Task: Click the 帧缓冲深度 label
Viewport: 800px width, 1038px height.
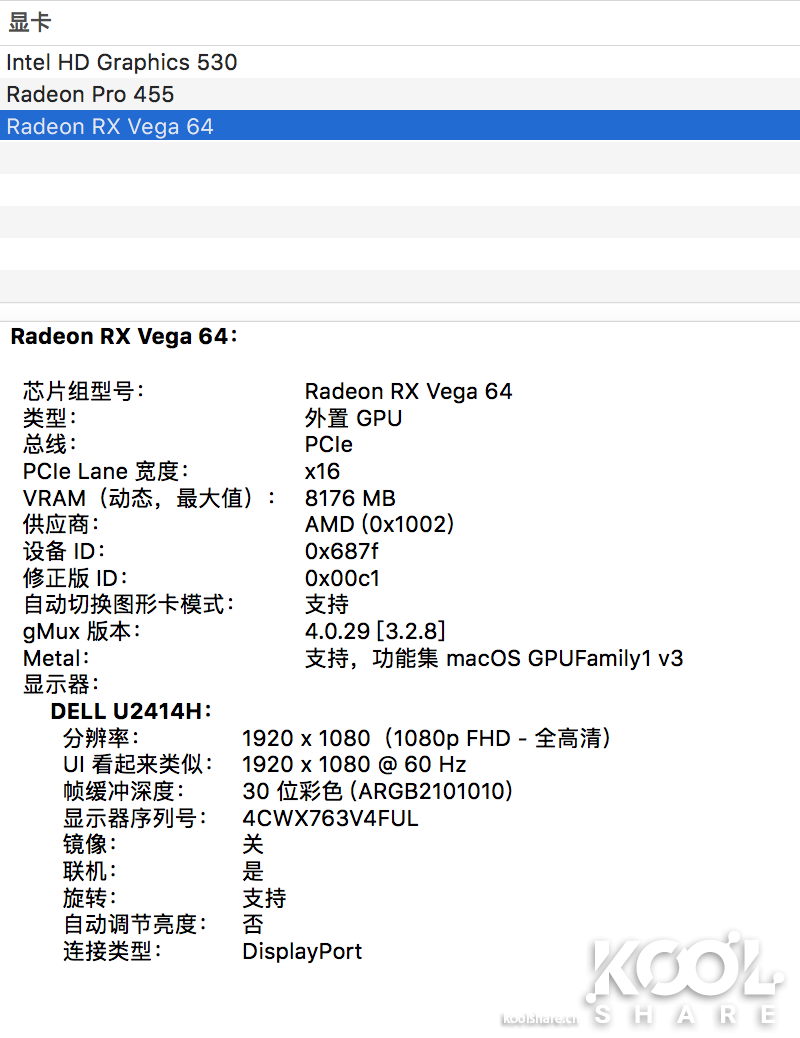Action: (x=123, y=791)
